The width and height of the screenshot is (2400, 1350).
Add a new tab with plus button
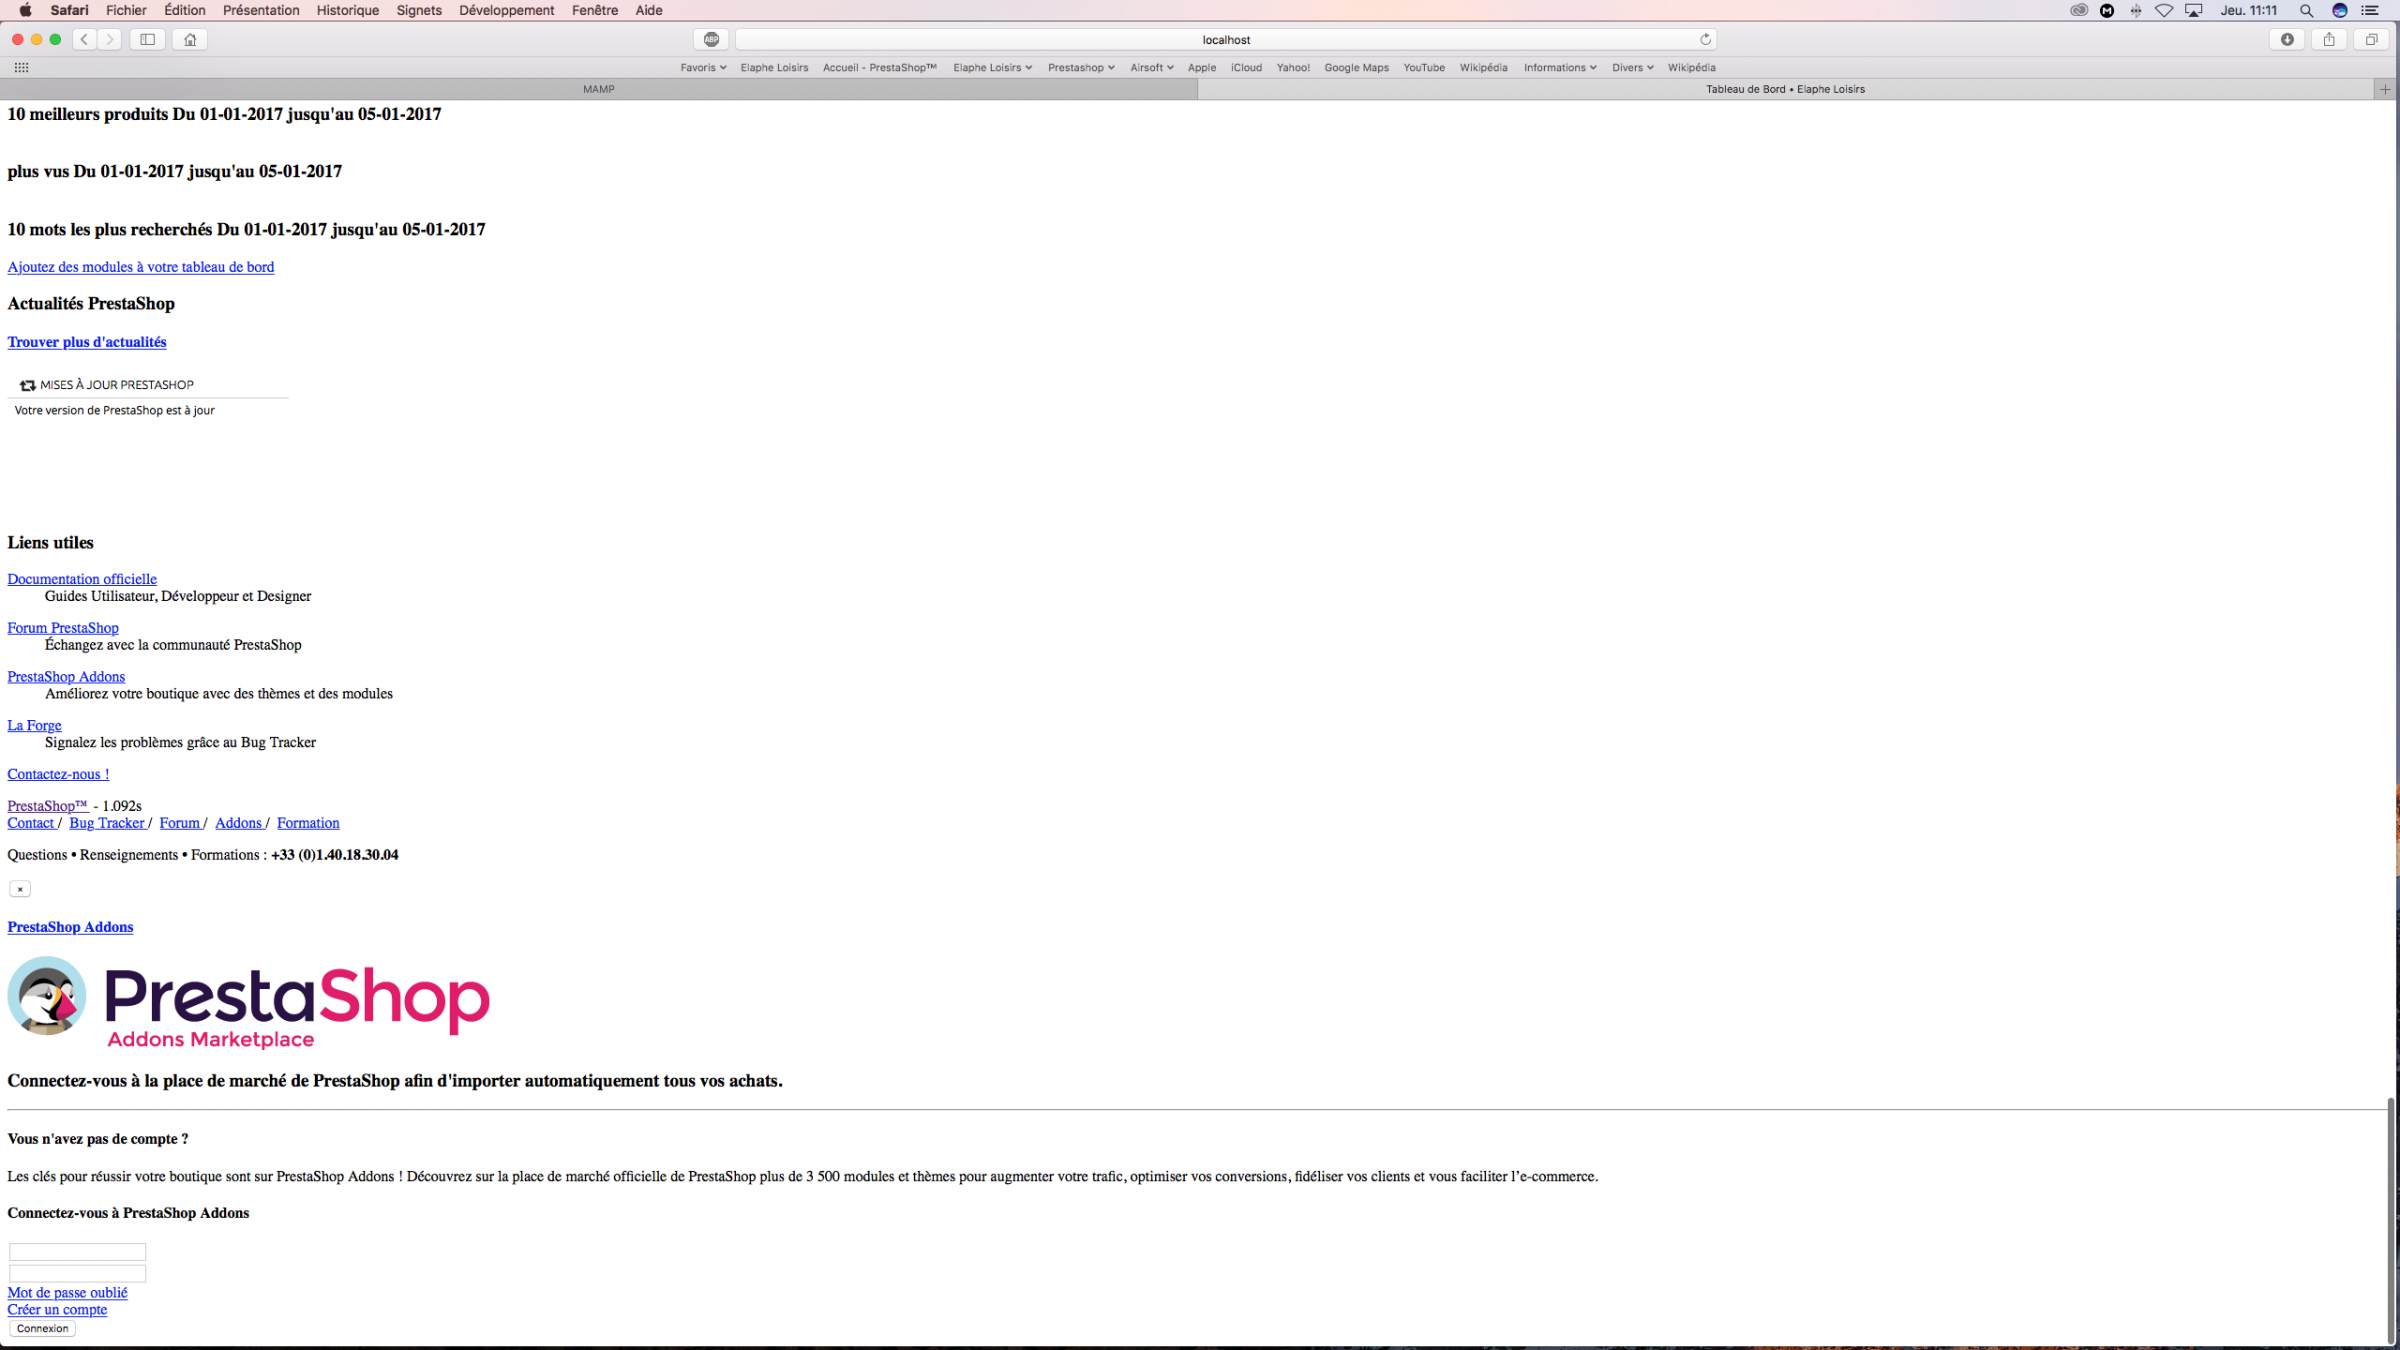coord(2385,89)
